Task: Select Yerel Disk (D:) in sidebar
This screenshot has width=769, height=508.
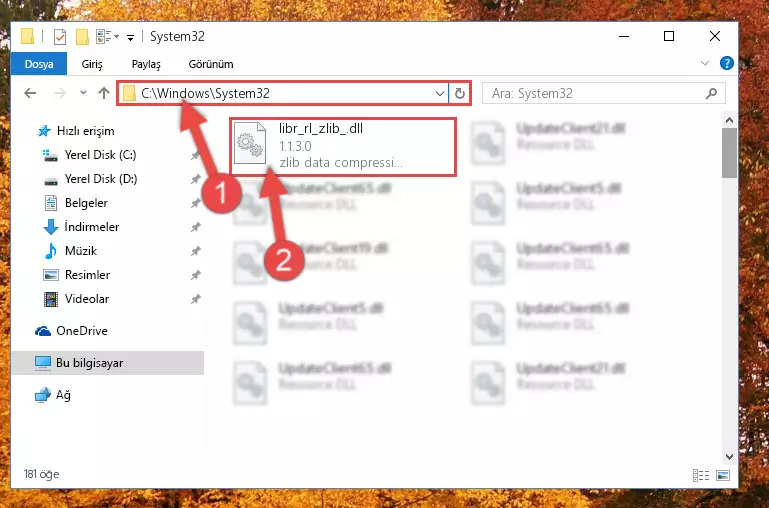Action: [x=101, y=179]
